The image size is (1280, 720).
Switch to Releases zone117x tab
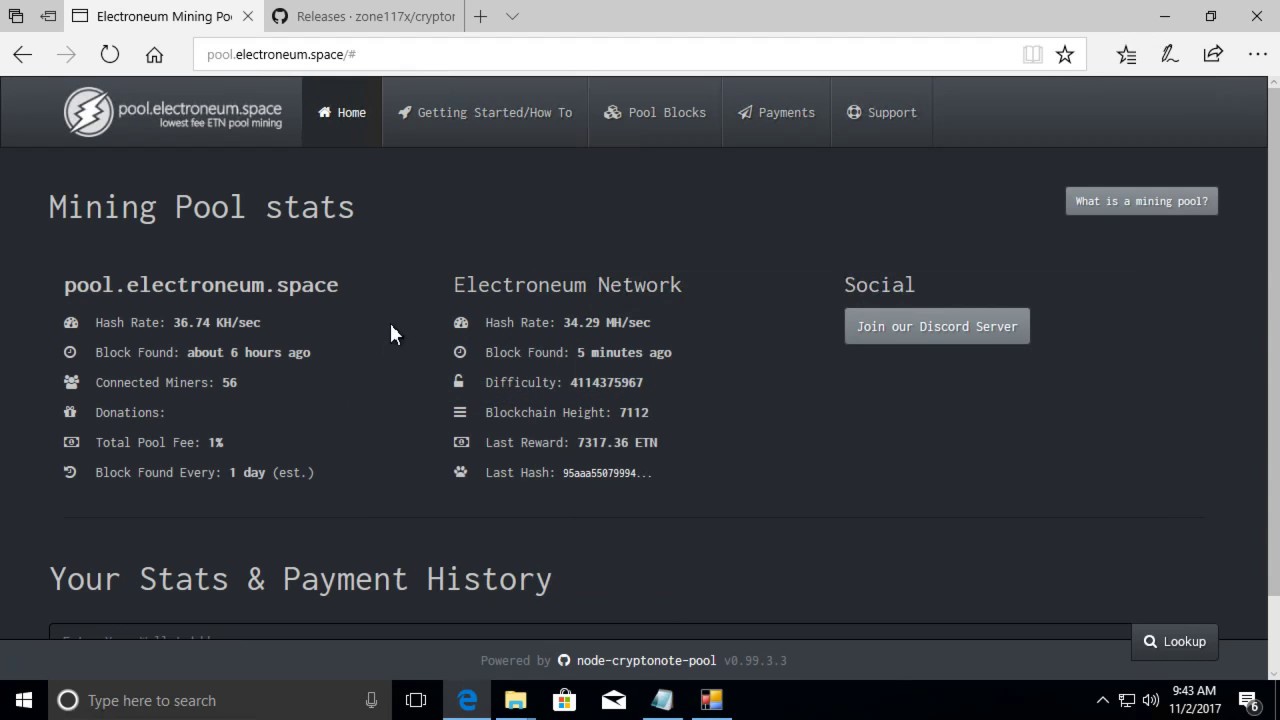365,16
